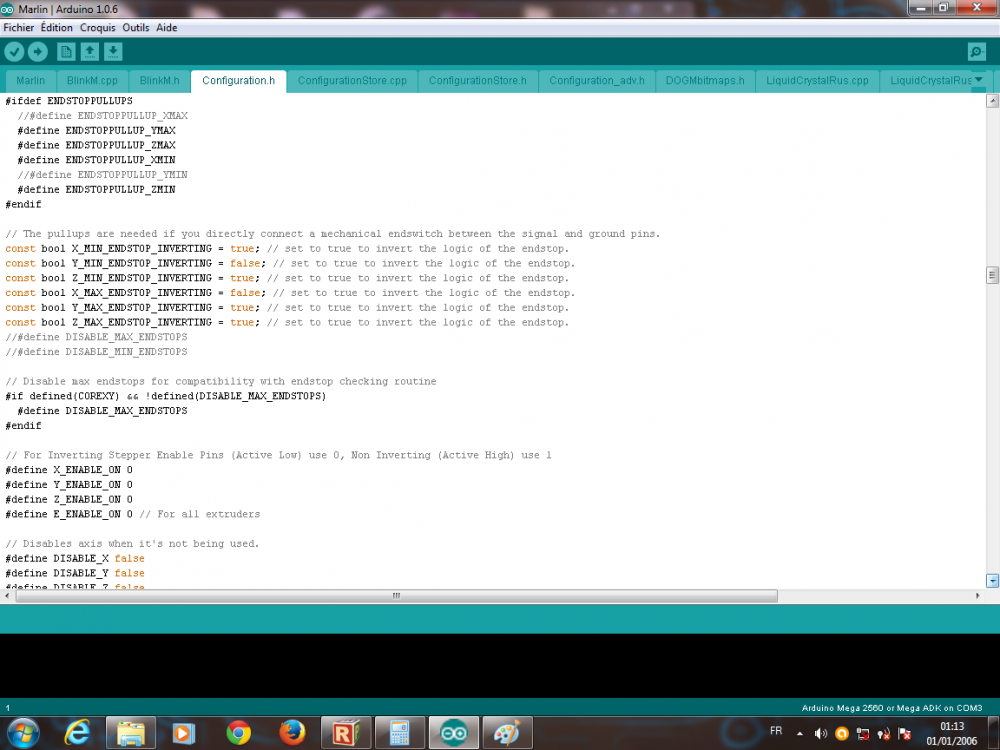Expand the tab list dropdown arrow
Viewport: 1000px width, 750px height.
tap(979, 79)
